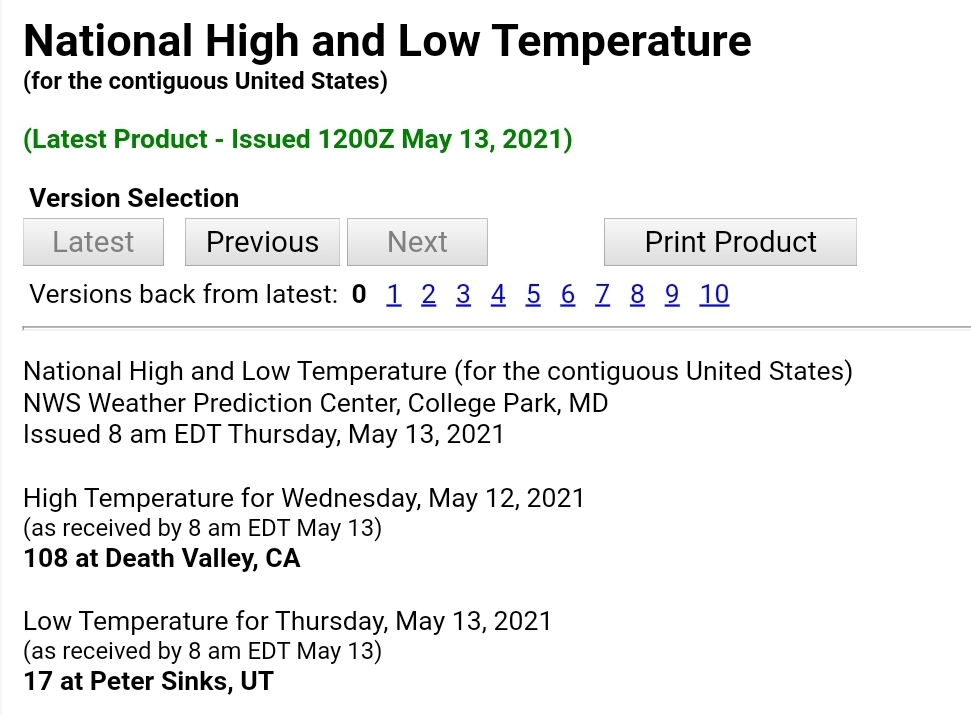This screenshot has width=971, height=715.
Task: Click the Next version button
Action: click(417, 242)
